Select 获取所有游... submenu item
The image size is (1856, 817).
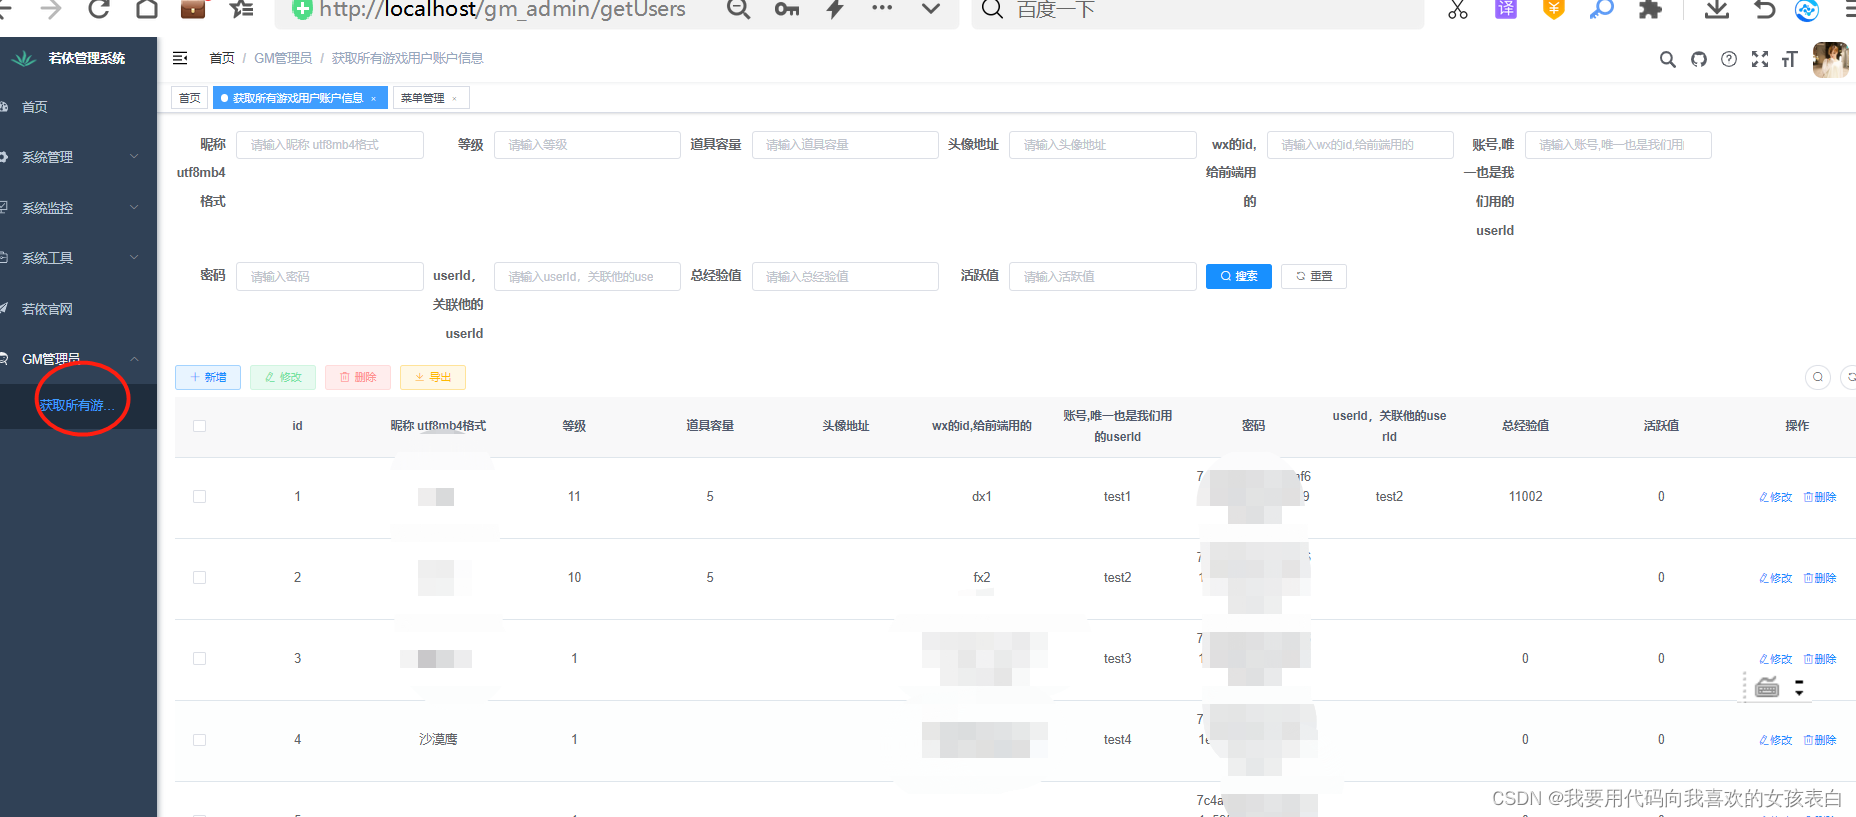point(77,405)
